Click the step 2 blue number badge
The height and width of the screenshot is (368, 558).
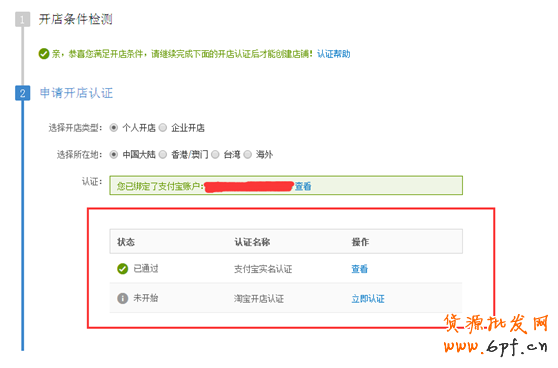(22, 93)
